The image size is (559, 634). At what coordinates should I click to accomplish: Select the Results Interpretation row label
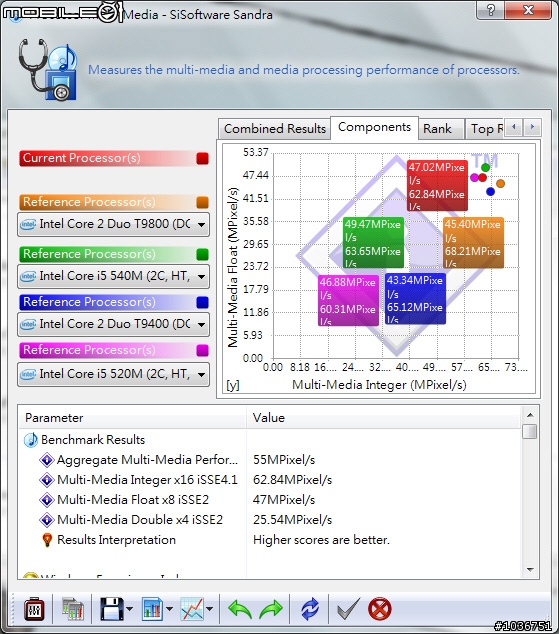pyautogui.click(x=116, y=540)
